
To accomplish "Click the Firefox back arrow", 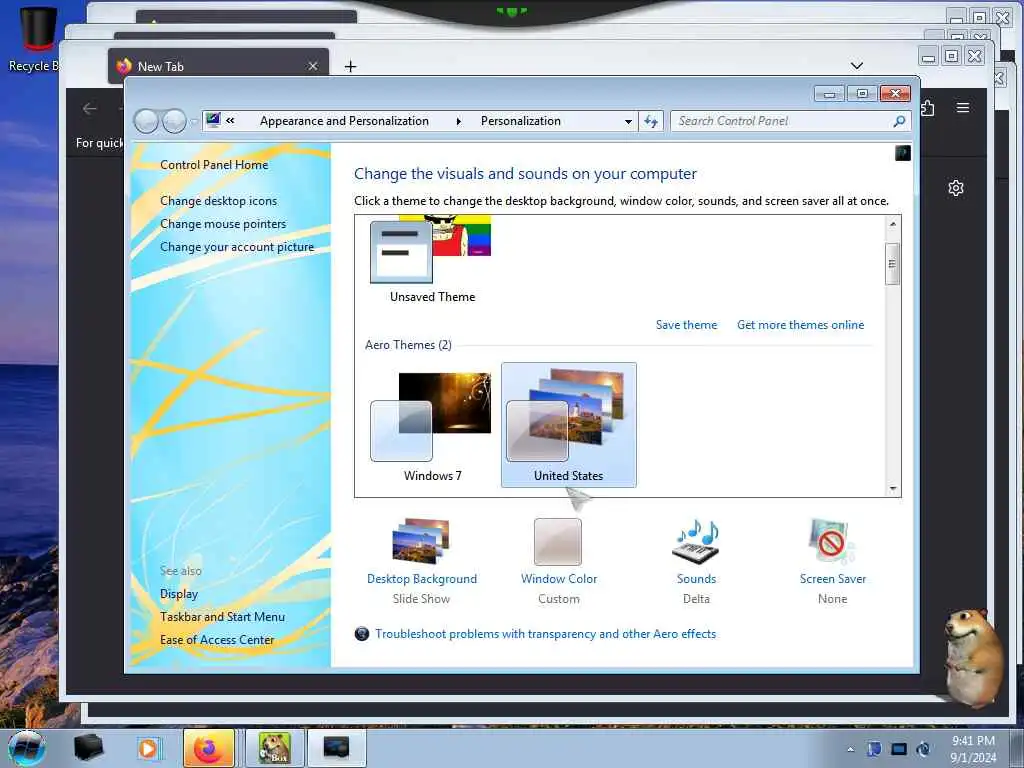I will pyautogui.click(x=89, y=108).
